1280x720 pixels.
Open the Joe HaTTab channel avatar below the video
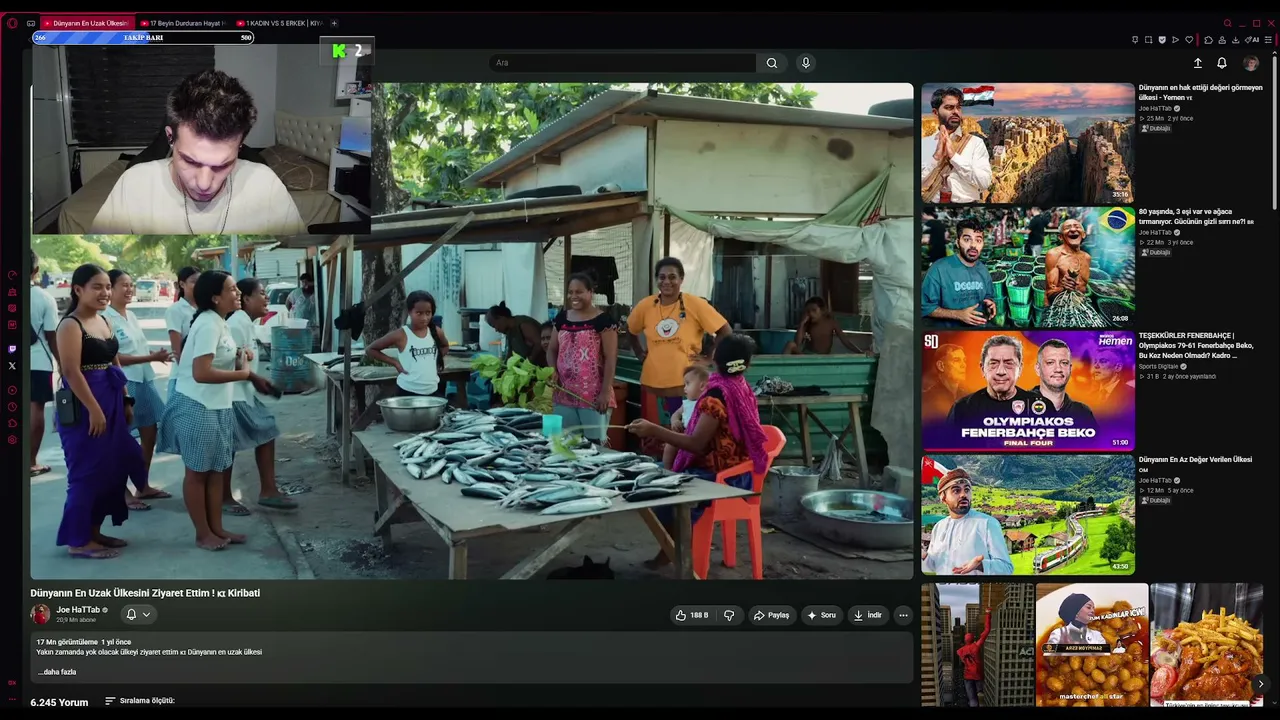pos(40,614)
